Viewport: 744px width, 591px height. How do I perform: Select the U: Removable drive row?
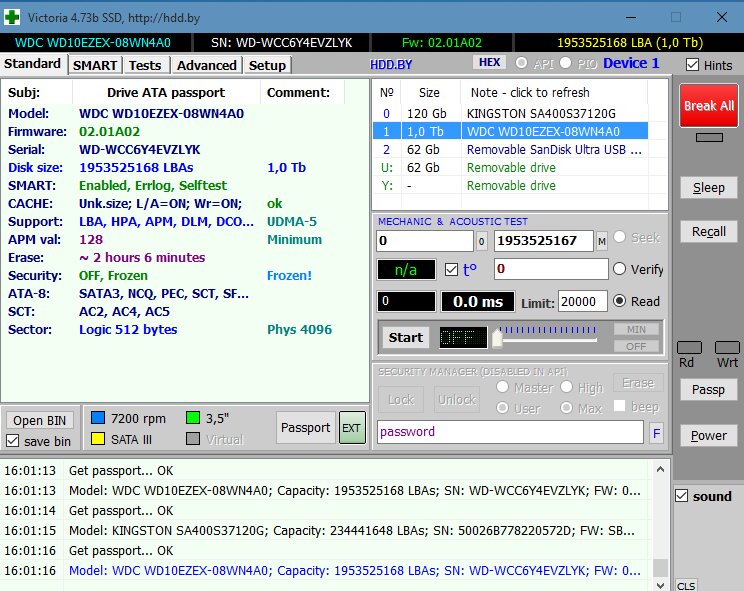pos(511,167)
